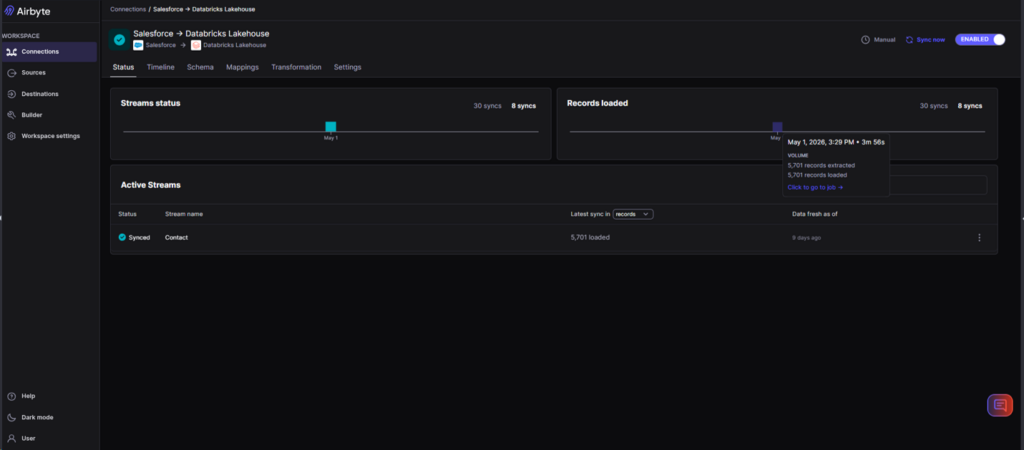Click the 5,701 loaded value

(590, 238)
